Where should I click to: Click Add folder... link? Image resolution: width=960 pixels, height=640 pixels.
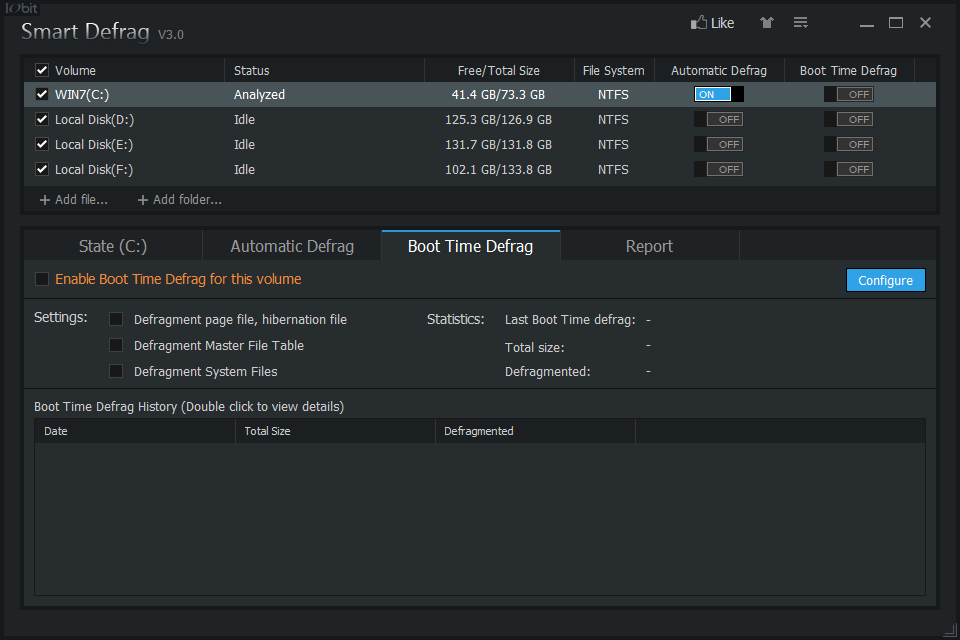[x=179, y=200]
